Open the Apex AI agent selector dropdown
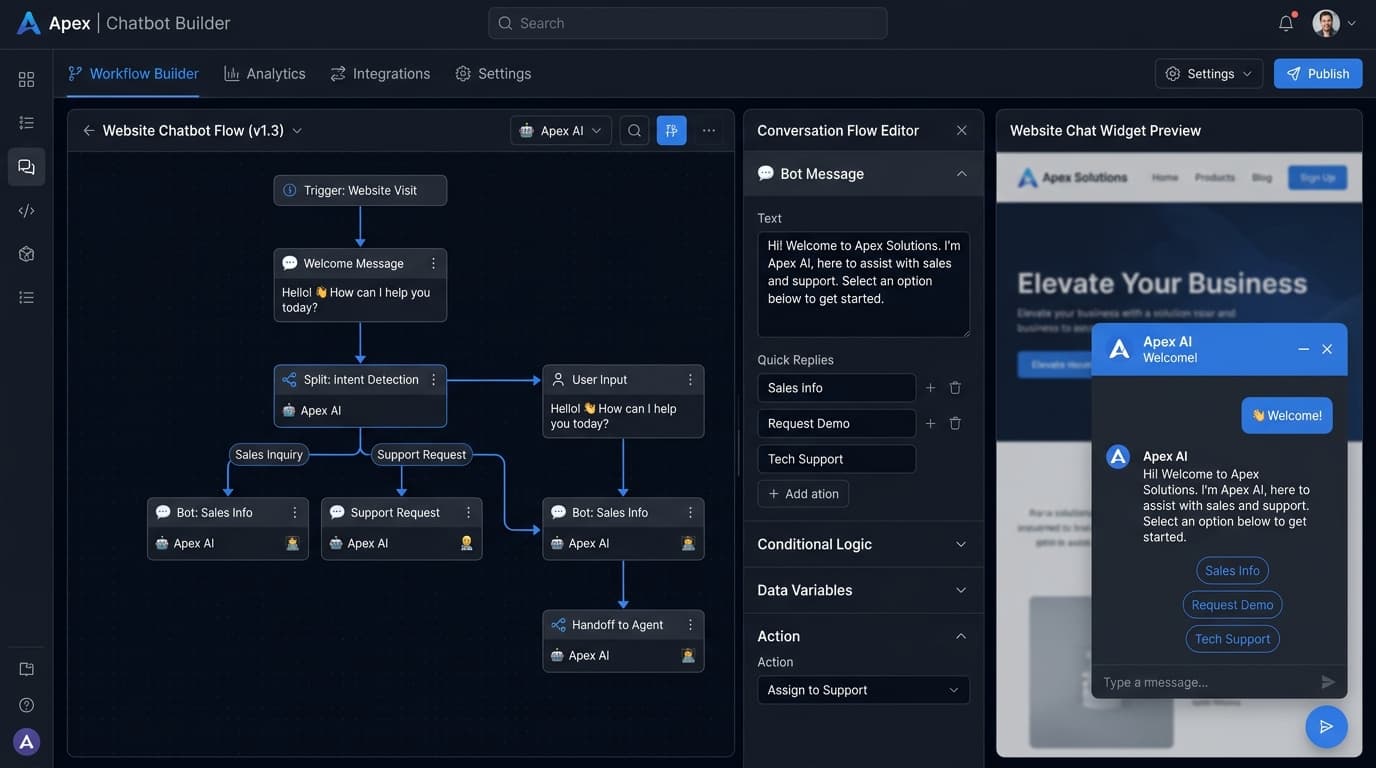Viewport: 1376px width, 768px height. (x=561, y=130)
